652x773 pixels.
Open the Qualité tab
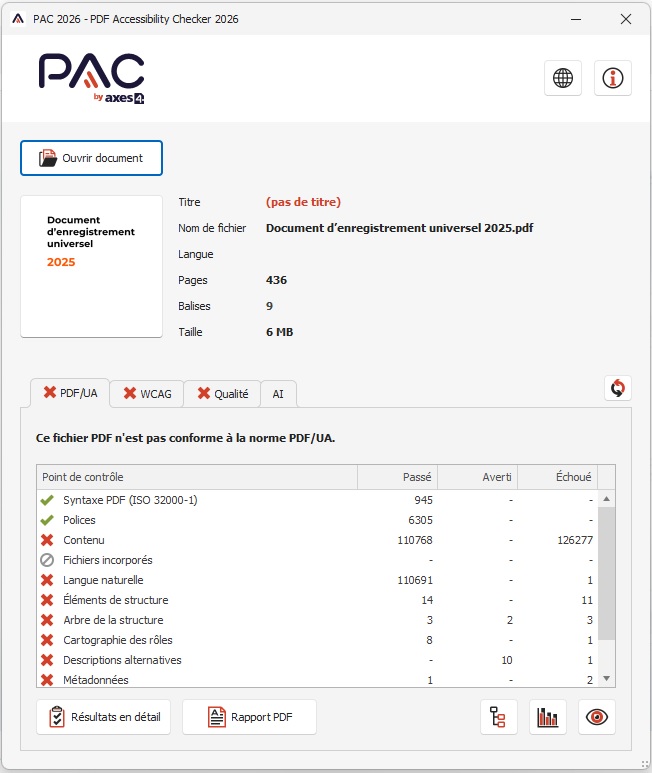pyautogui.click(x=222, y=393)
